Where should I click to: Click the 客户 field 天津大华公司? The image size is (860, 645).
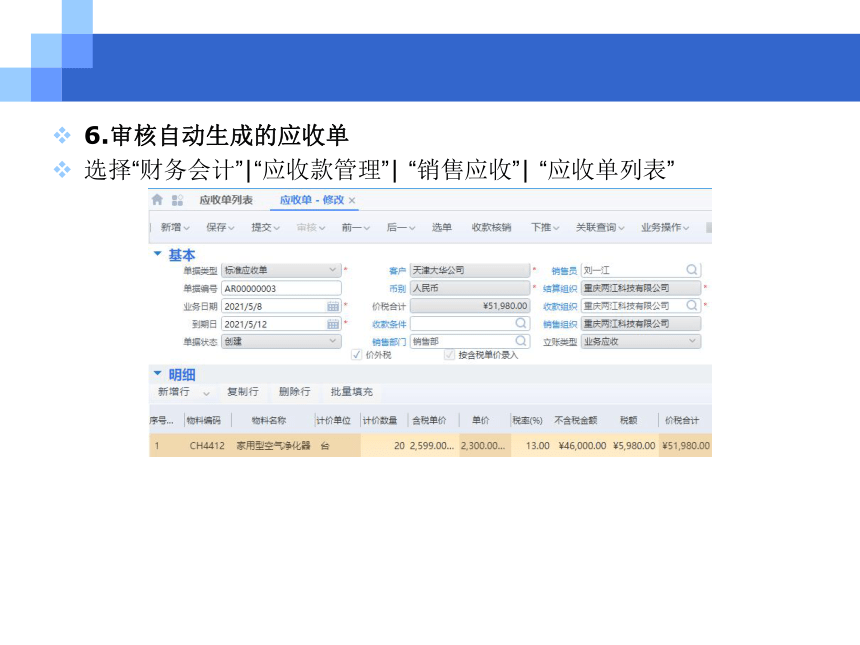(x=470, y=270)
